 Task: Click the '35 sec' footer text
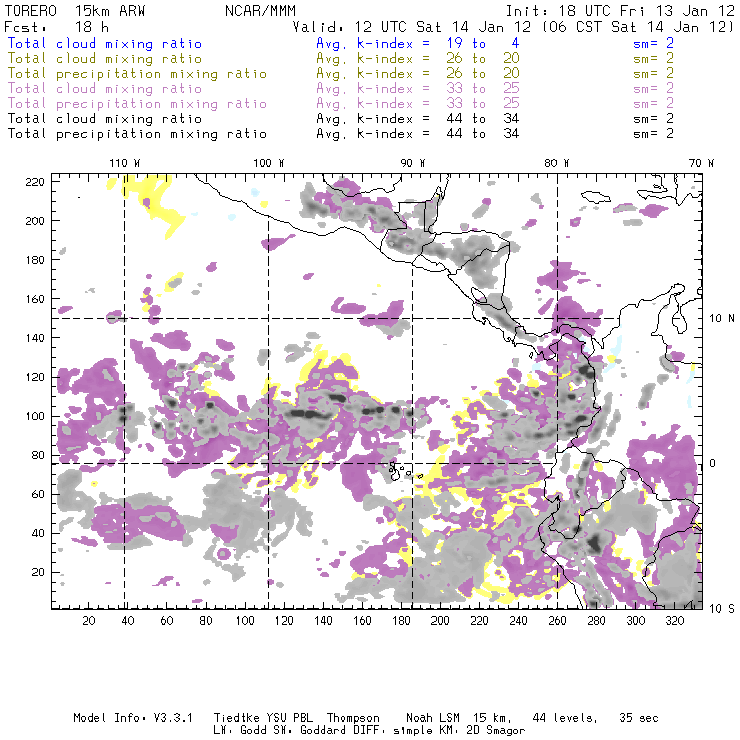click(x=639, y=718)
